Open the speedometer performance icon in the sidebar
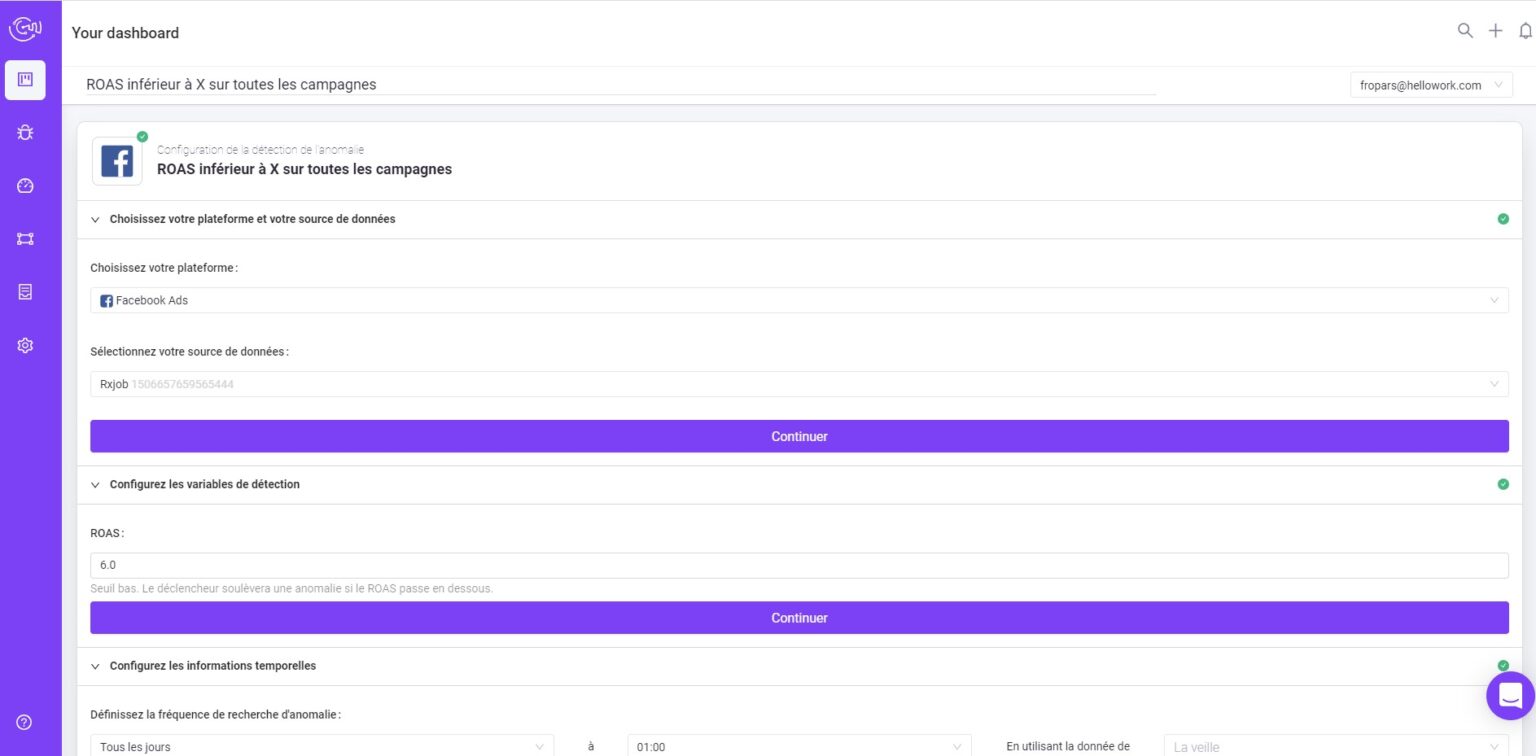Image resolution: width=1536 pixels, height=756 pixels. [25, 185]
